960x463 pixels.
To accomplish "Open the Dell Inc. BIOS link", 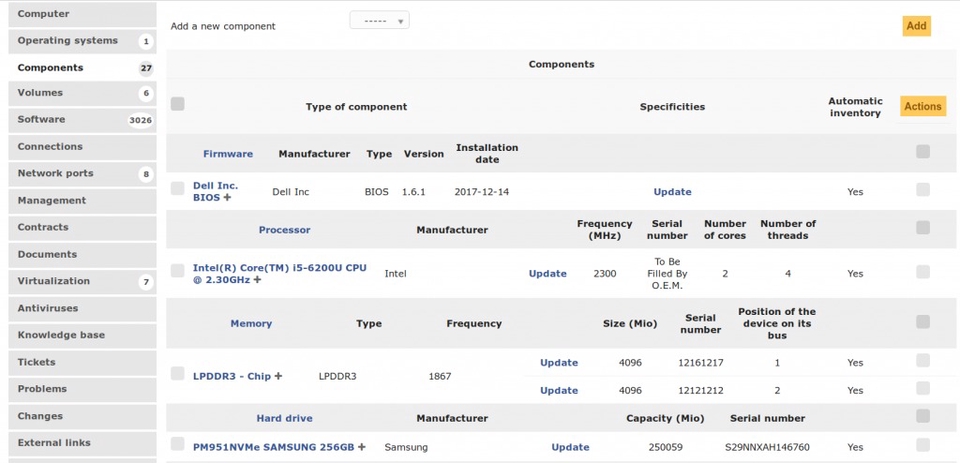I will coord(216,192).
